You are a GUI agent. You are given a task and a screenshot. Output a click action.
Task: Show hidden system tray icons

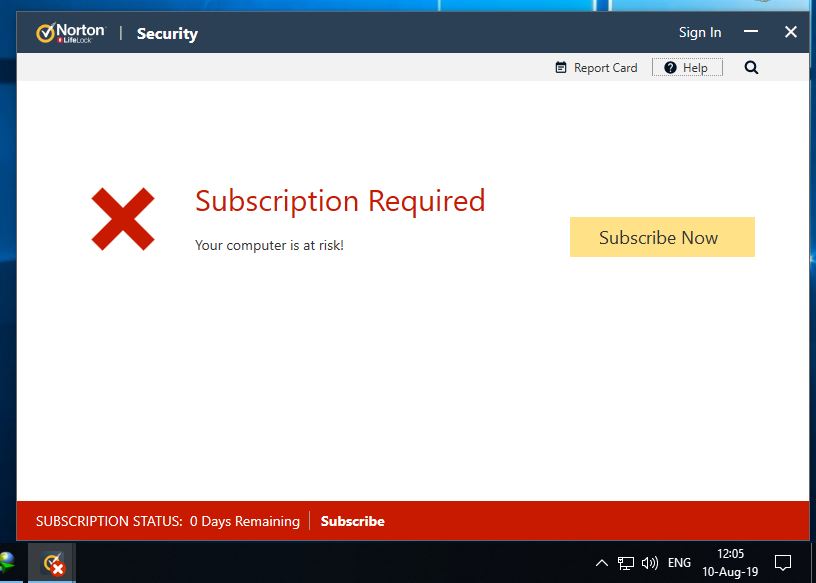602,563
